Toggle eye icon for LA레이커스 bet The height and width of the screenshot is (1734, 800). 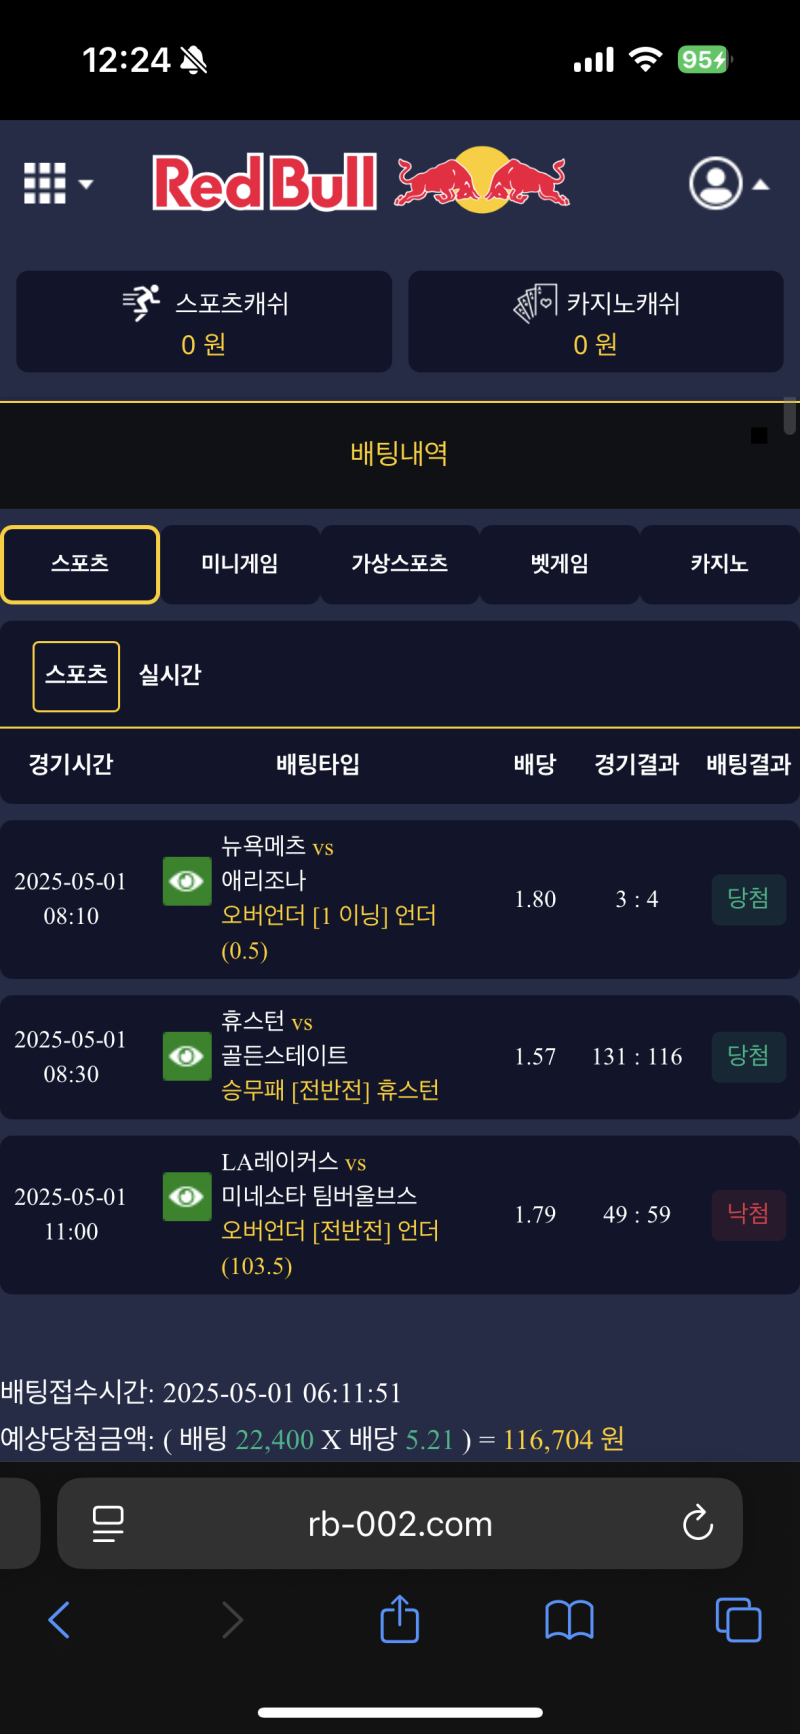tap(187, 1197)
